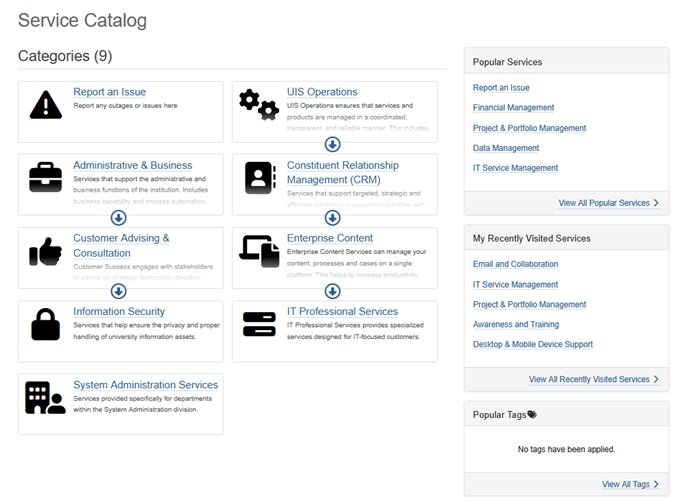675x503 pixels.
Task: Click the System Administration Services description text
Action: point(142,404)
